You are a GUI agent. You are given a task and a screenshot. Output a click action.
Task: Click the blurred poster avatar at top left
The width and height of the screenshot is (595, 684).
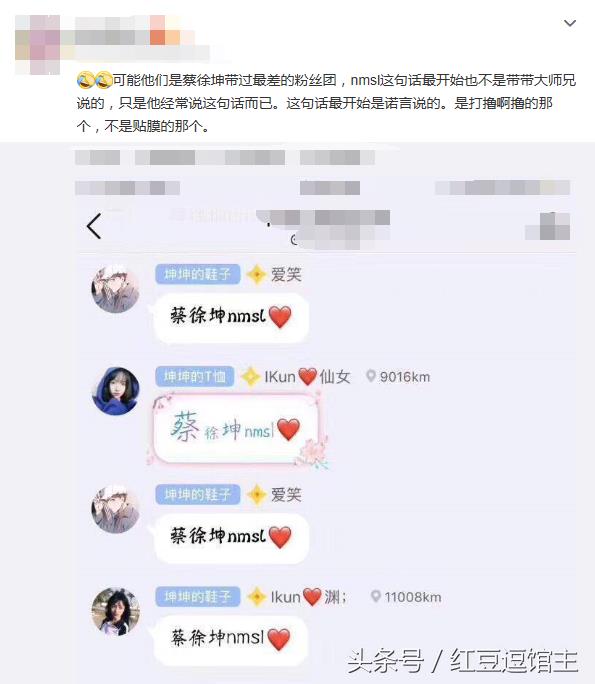(38, 44)
